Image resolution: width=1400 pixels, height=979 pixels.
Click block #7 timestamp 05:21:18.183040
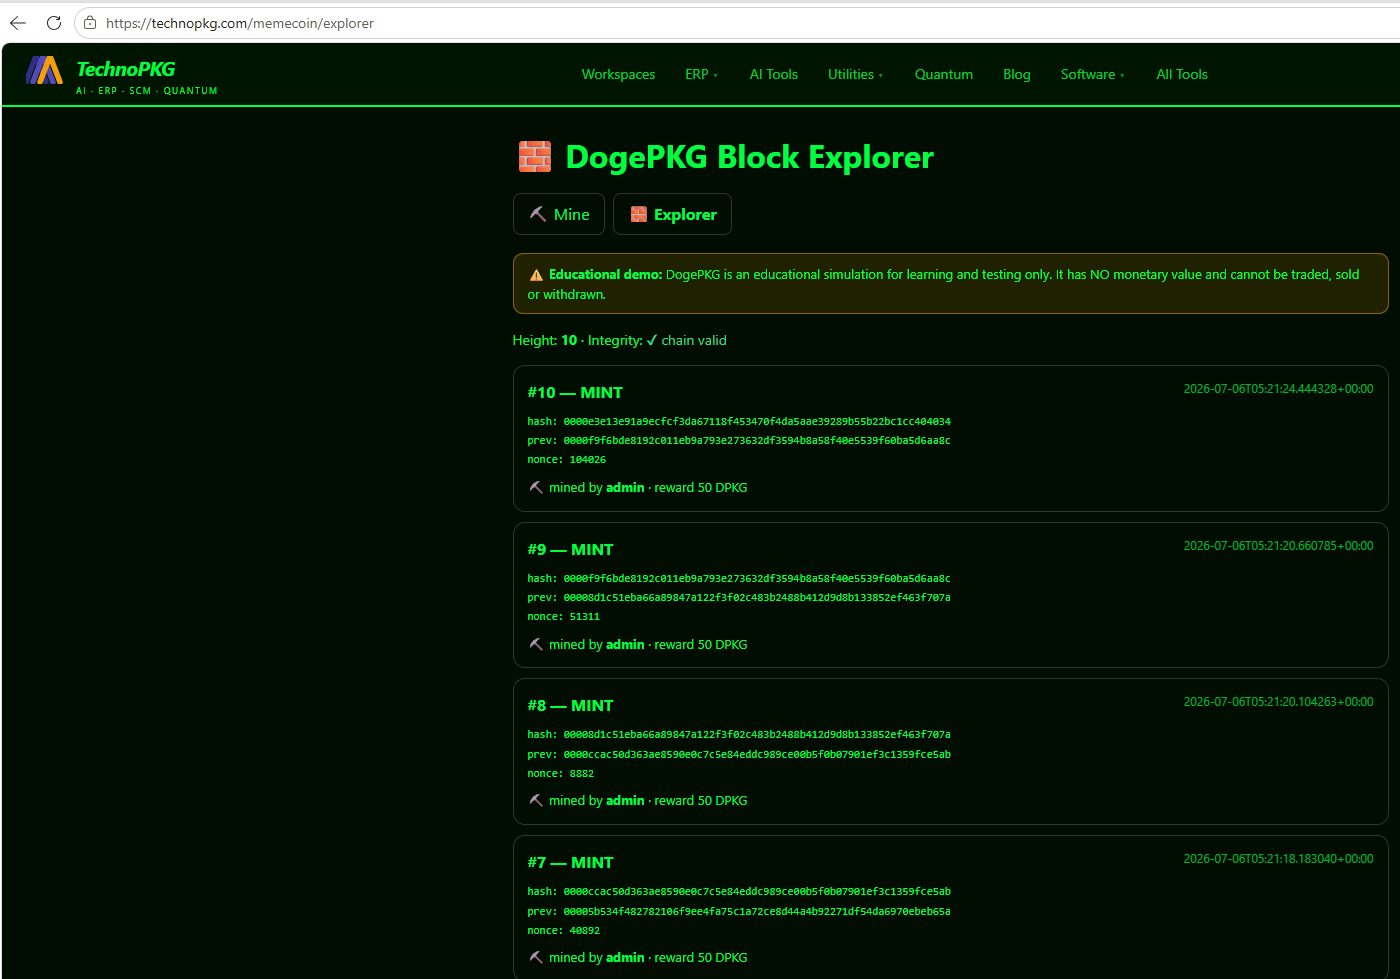[x=1278, y=859]
